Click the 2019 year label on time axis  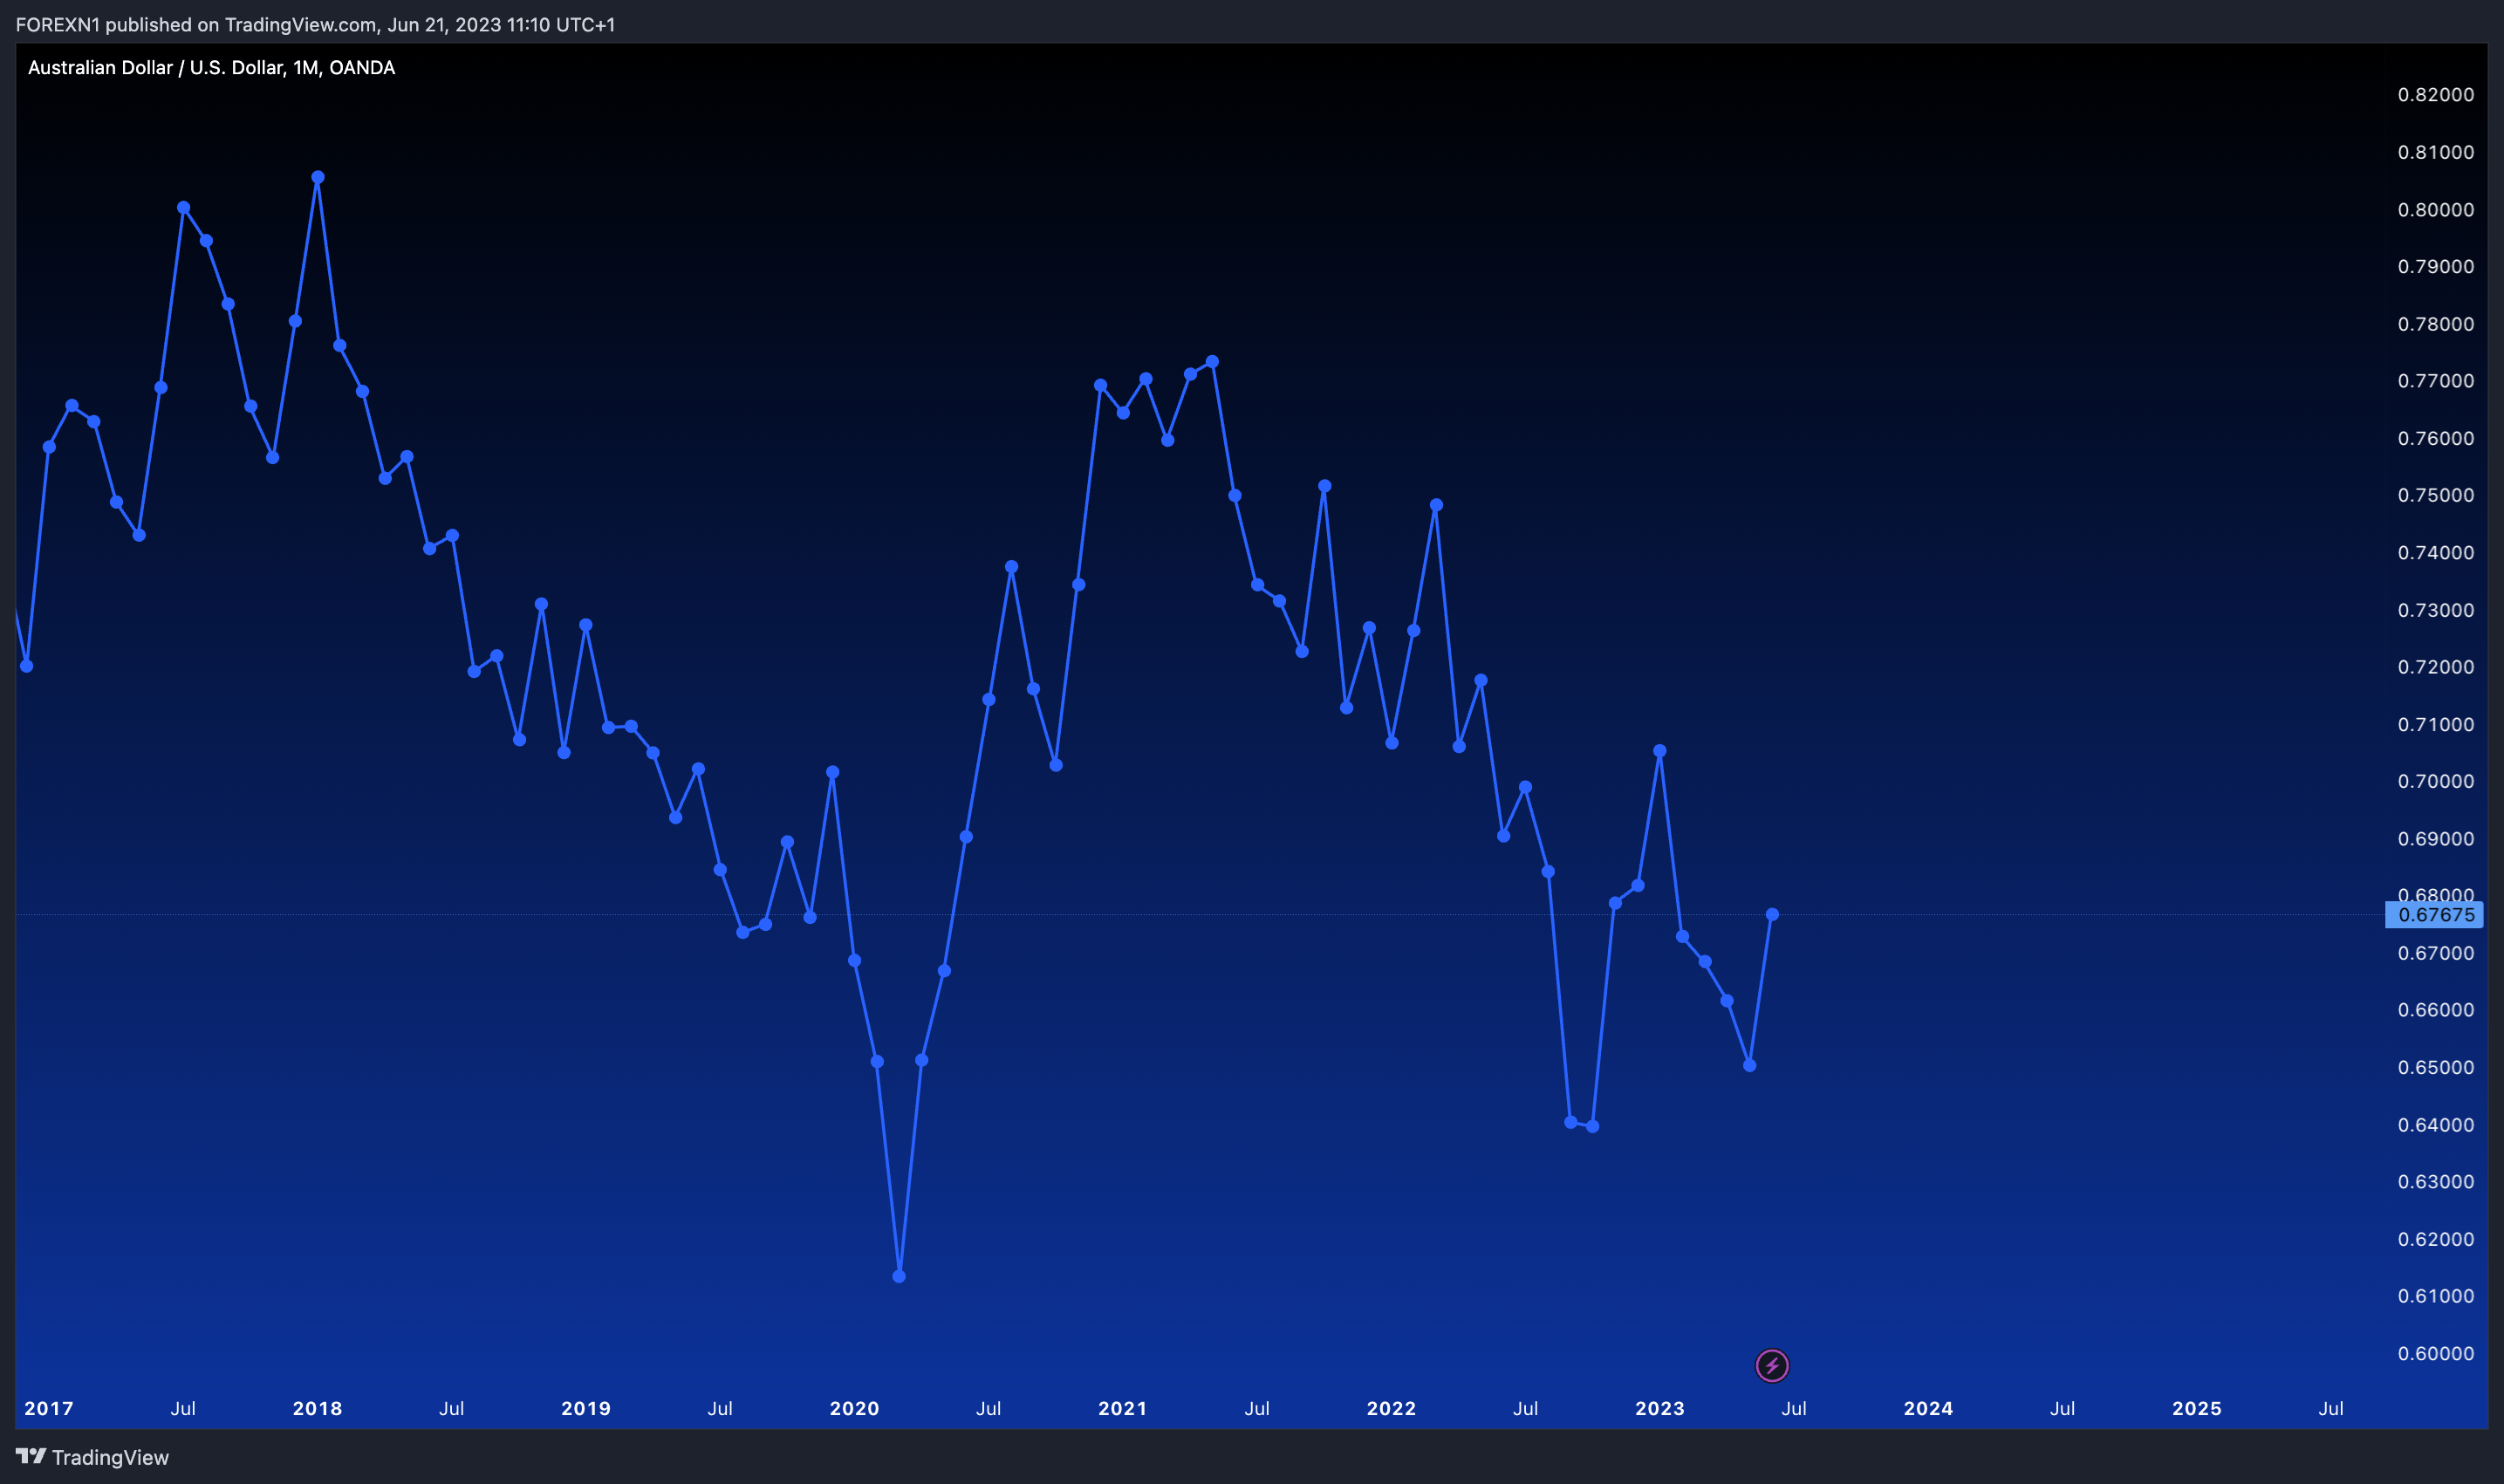coord(586,1408)
